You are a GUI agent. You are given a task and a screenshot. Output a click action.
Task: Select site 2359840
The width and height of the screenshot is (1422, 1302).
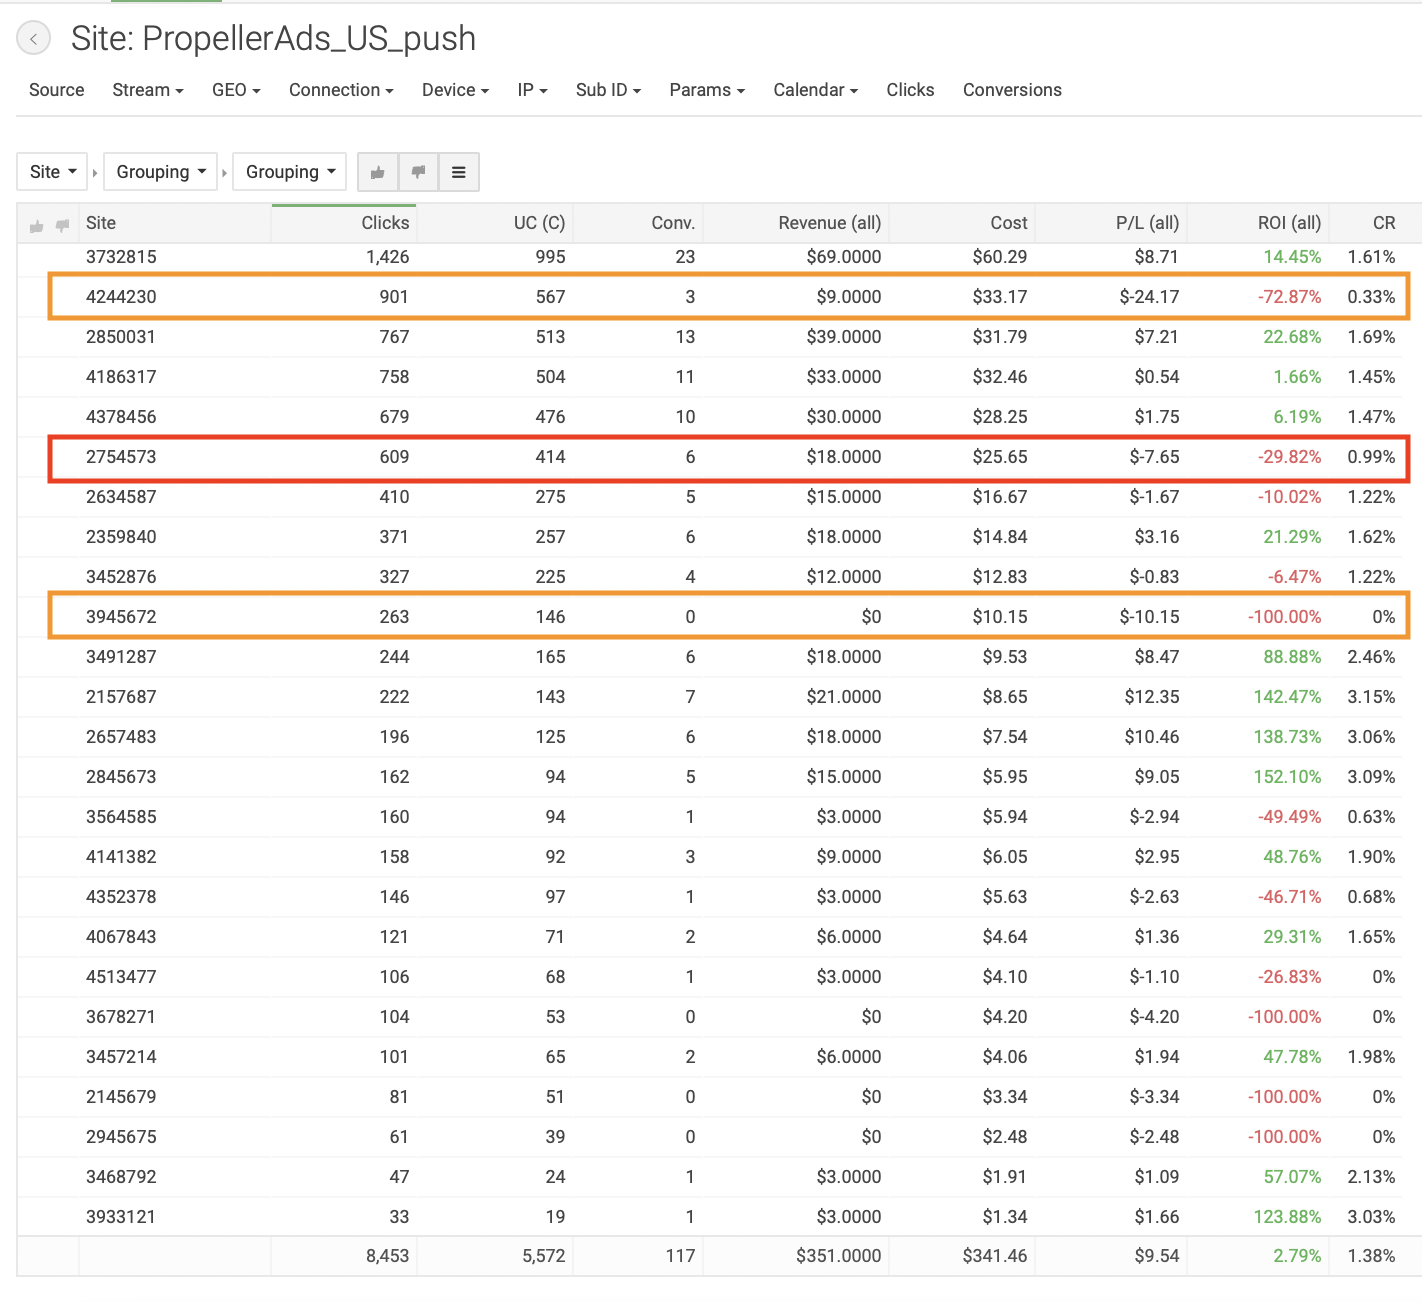click(121, 537)
